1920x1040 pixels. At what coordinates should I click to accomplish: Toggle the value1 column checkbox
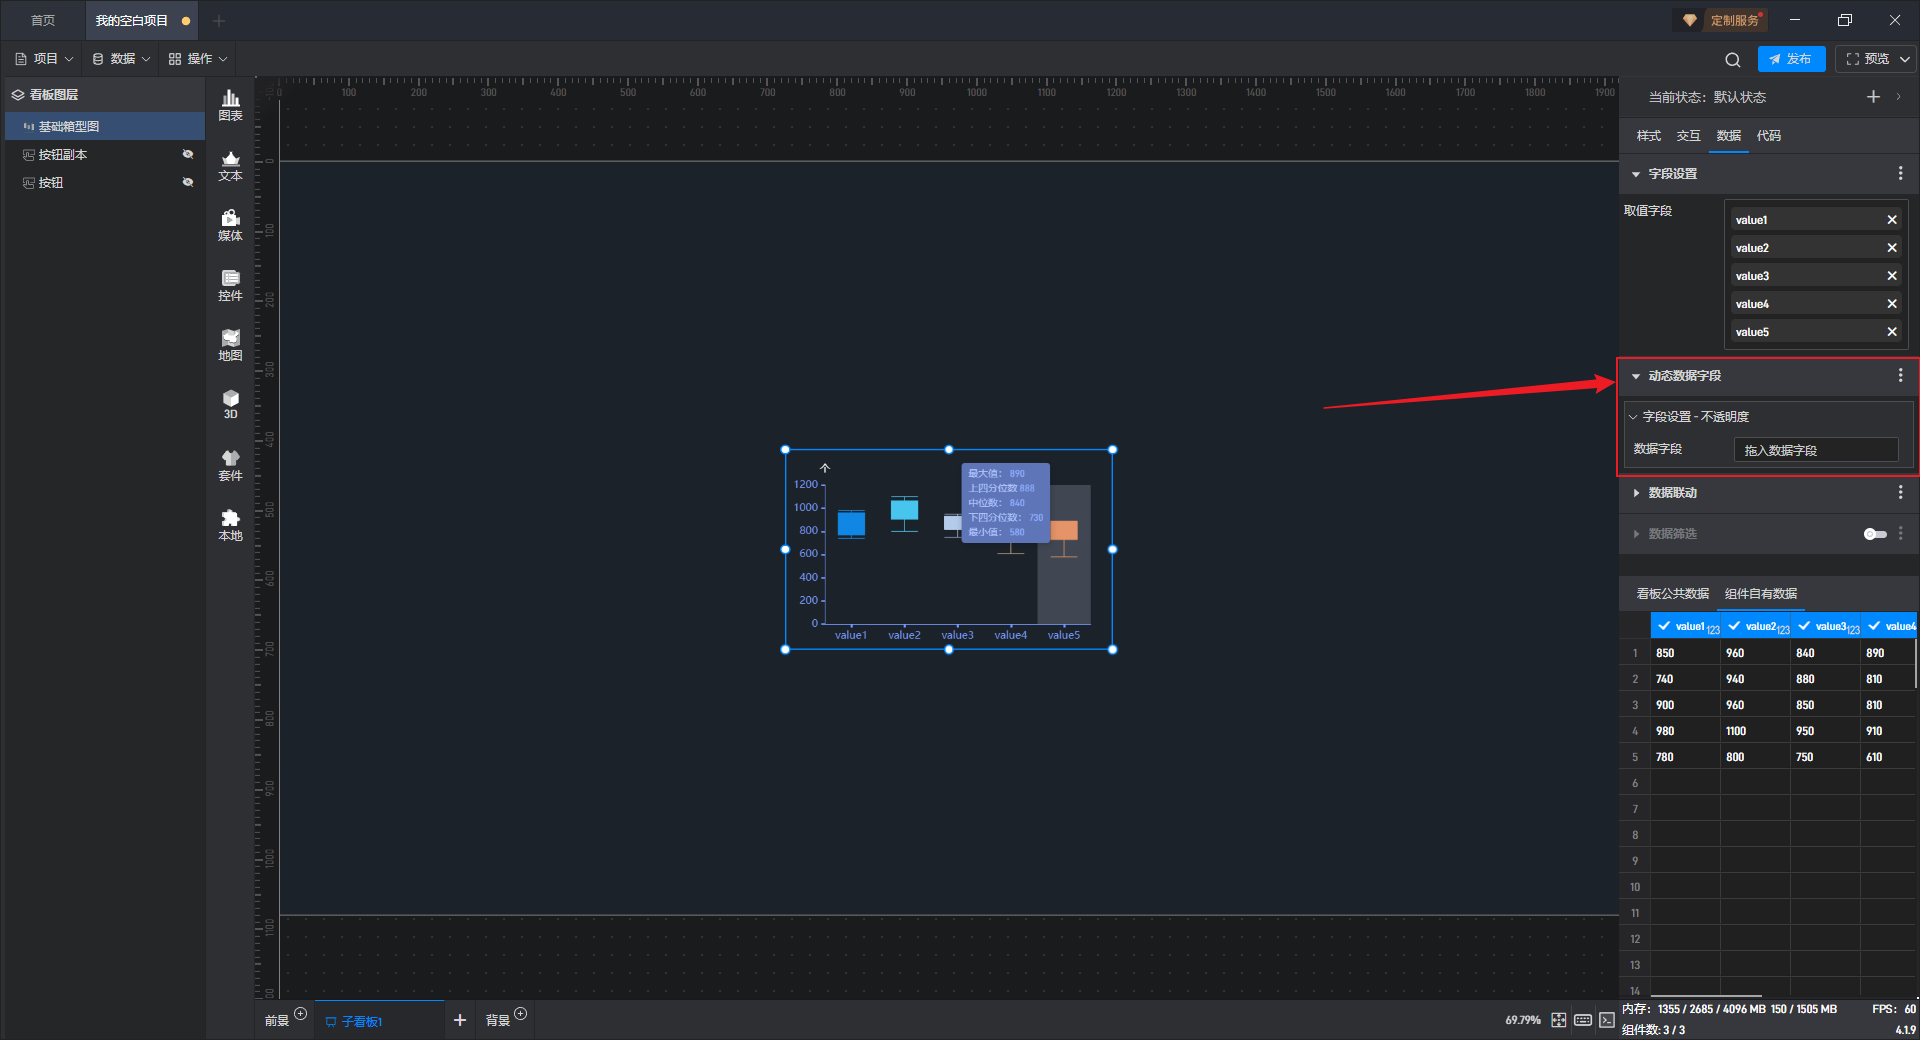pyautogui.click(x=1664, y=626)
